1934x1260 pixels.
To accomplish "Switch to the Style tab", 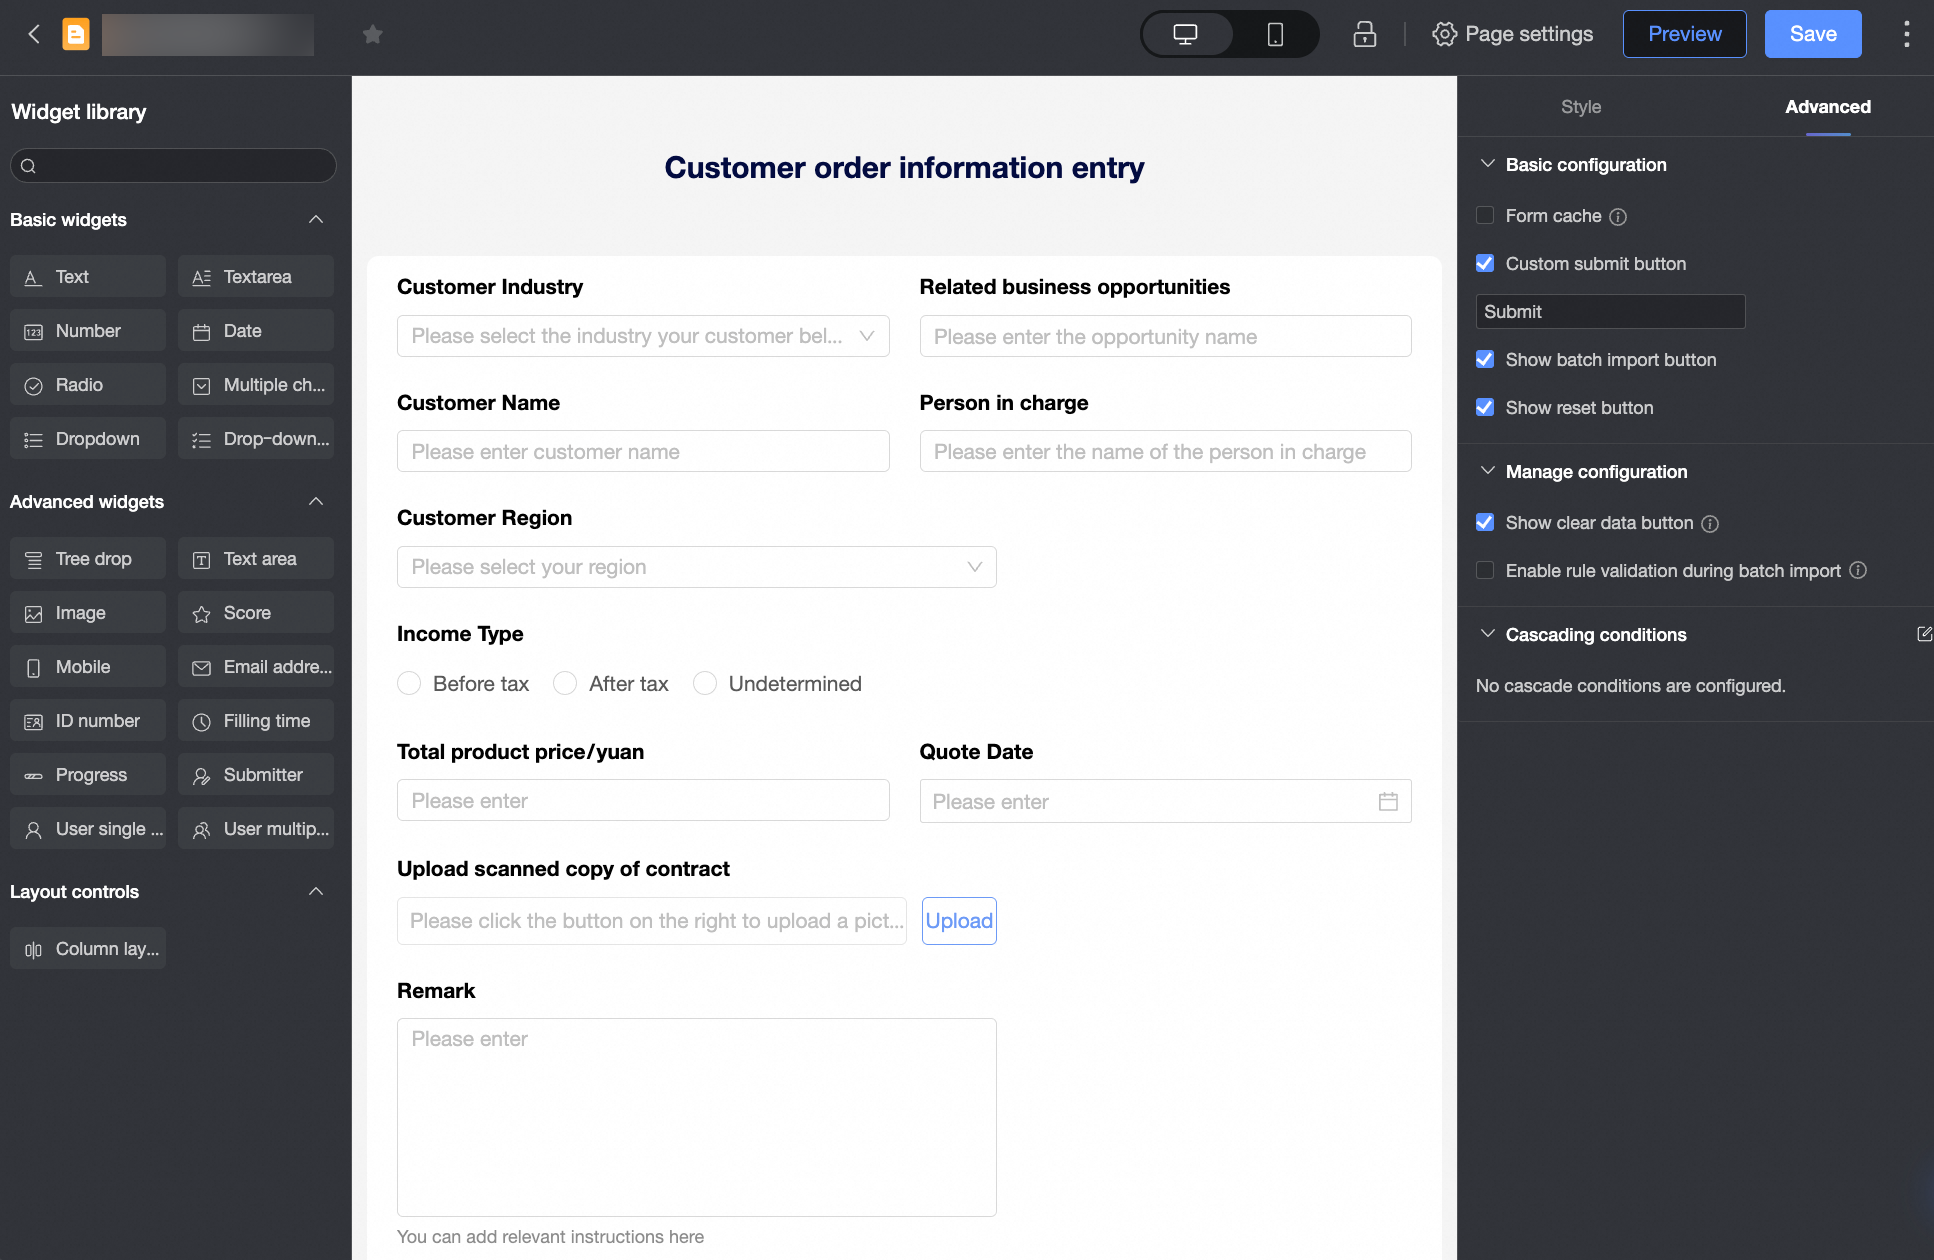I will click(1581, 107).
